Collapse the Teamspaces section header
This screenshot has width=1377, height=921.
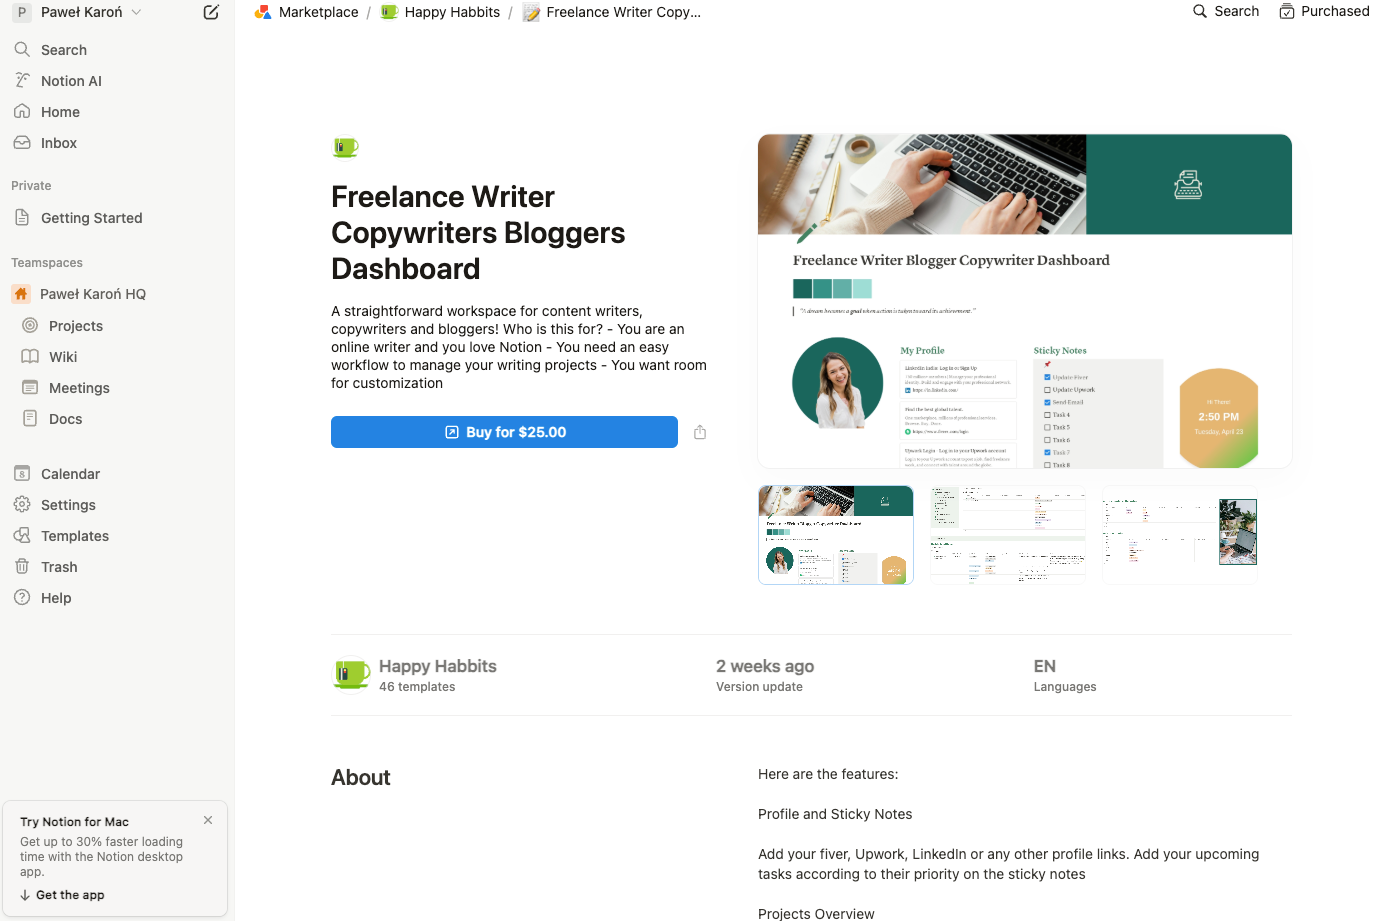[47, 263]
